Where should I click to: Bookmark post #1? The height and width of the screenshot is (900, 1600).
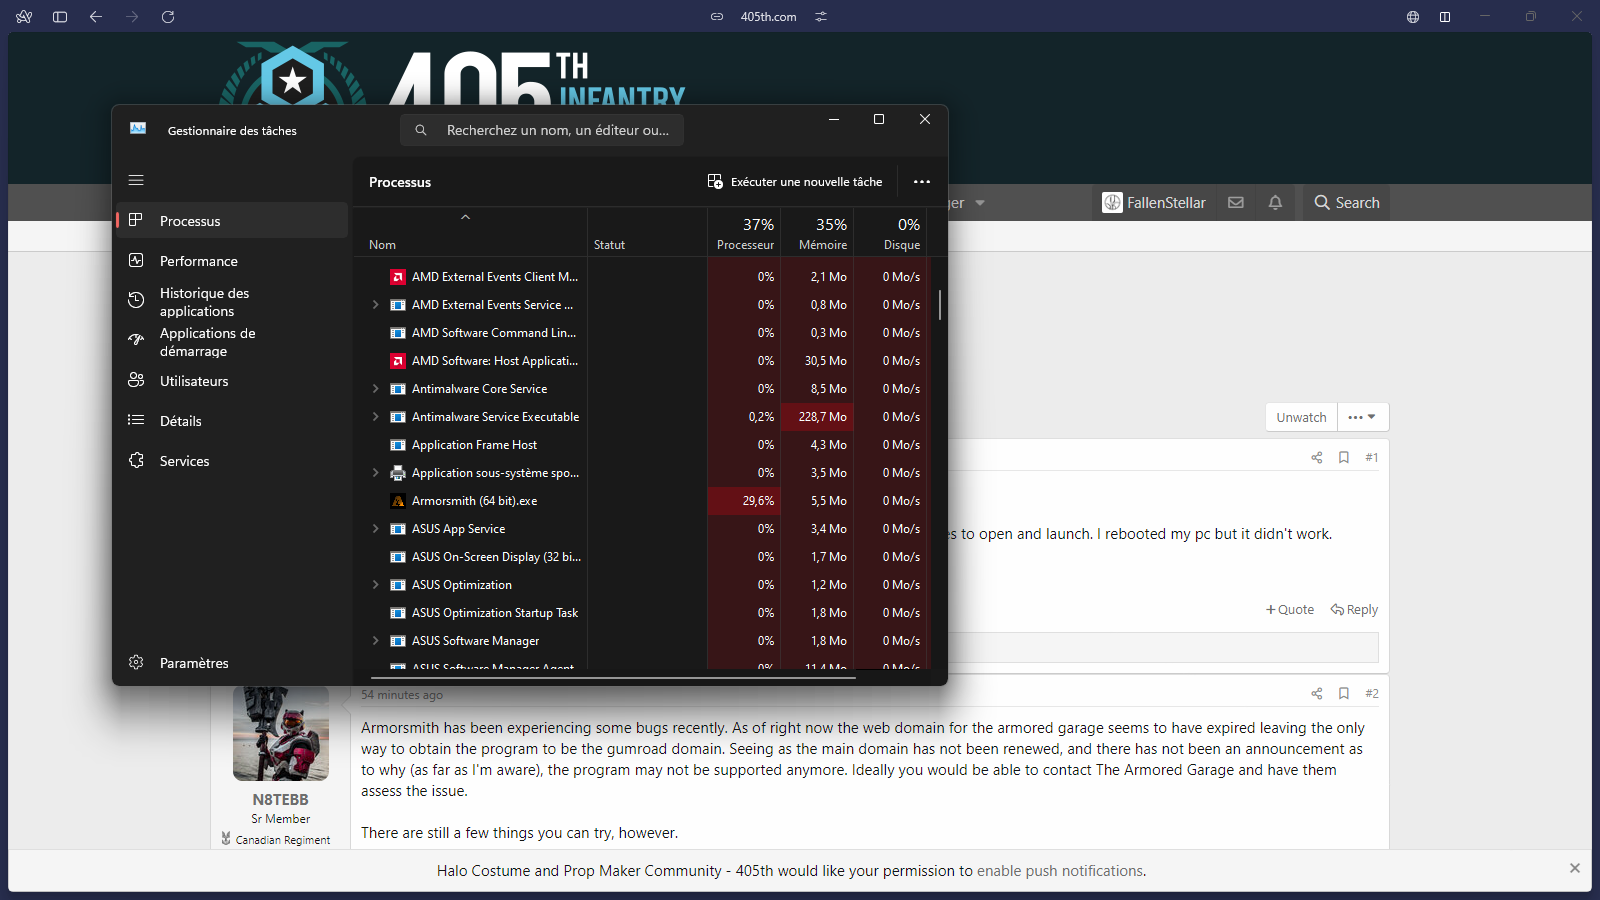point(1344,457)
